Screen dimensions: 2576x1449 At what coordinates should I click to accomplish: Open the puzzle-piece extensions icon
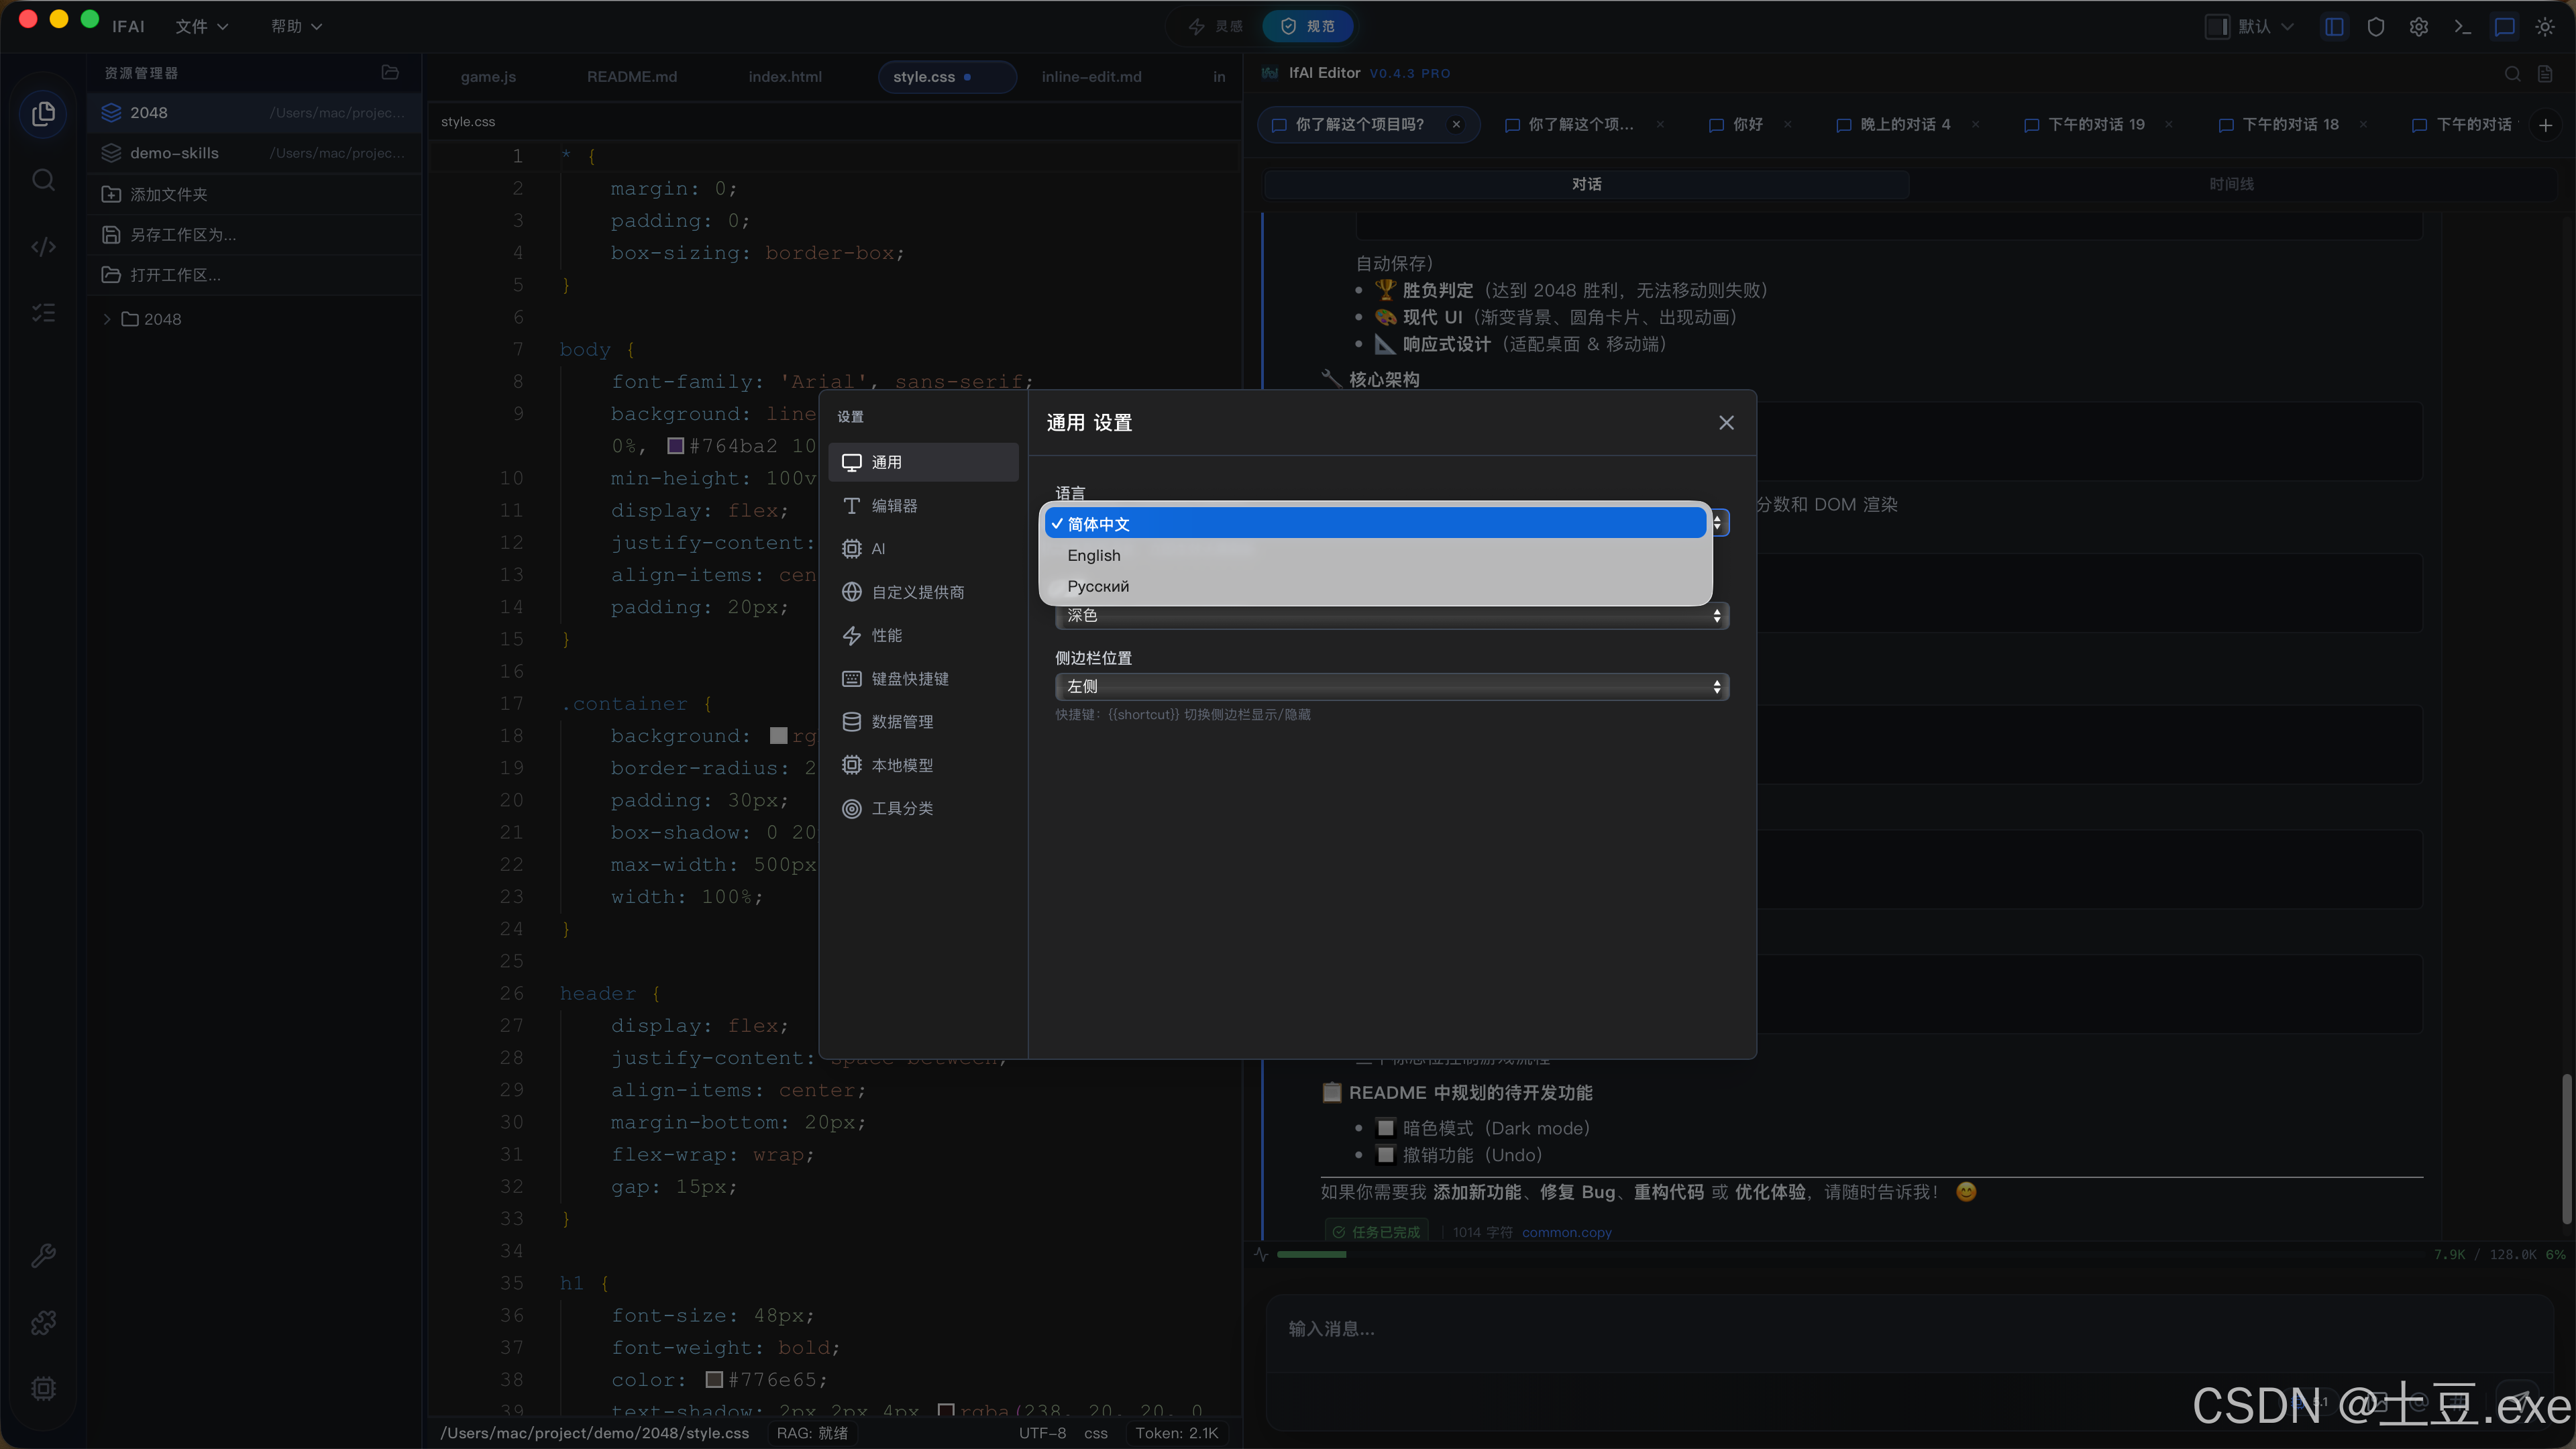[43, 1322]
